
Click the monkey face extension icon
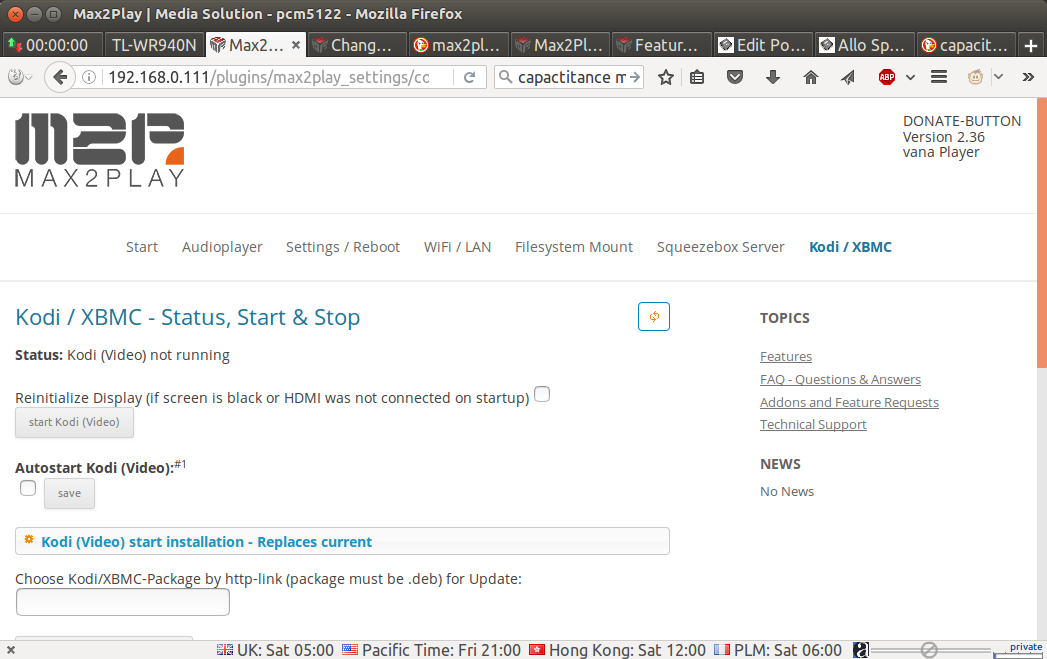pyautogui.click(x=976, y=77)
